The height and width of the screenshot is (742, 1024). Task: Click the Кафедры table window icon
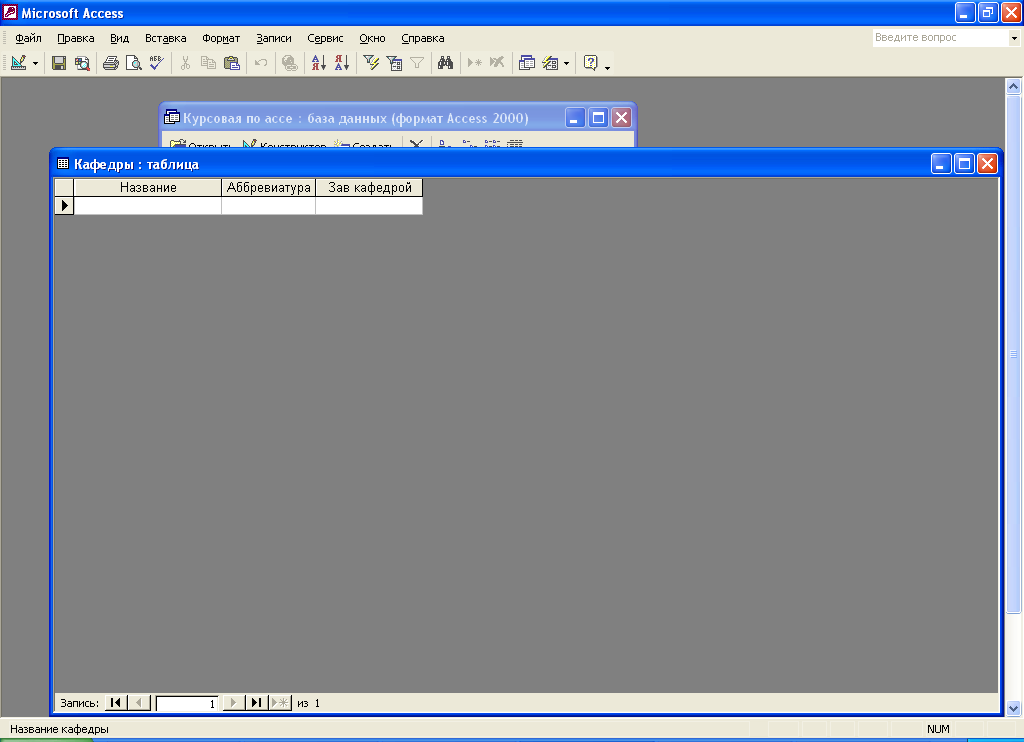[63, 163]
